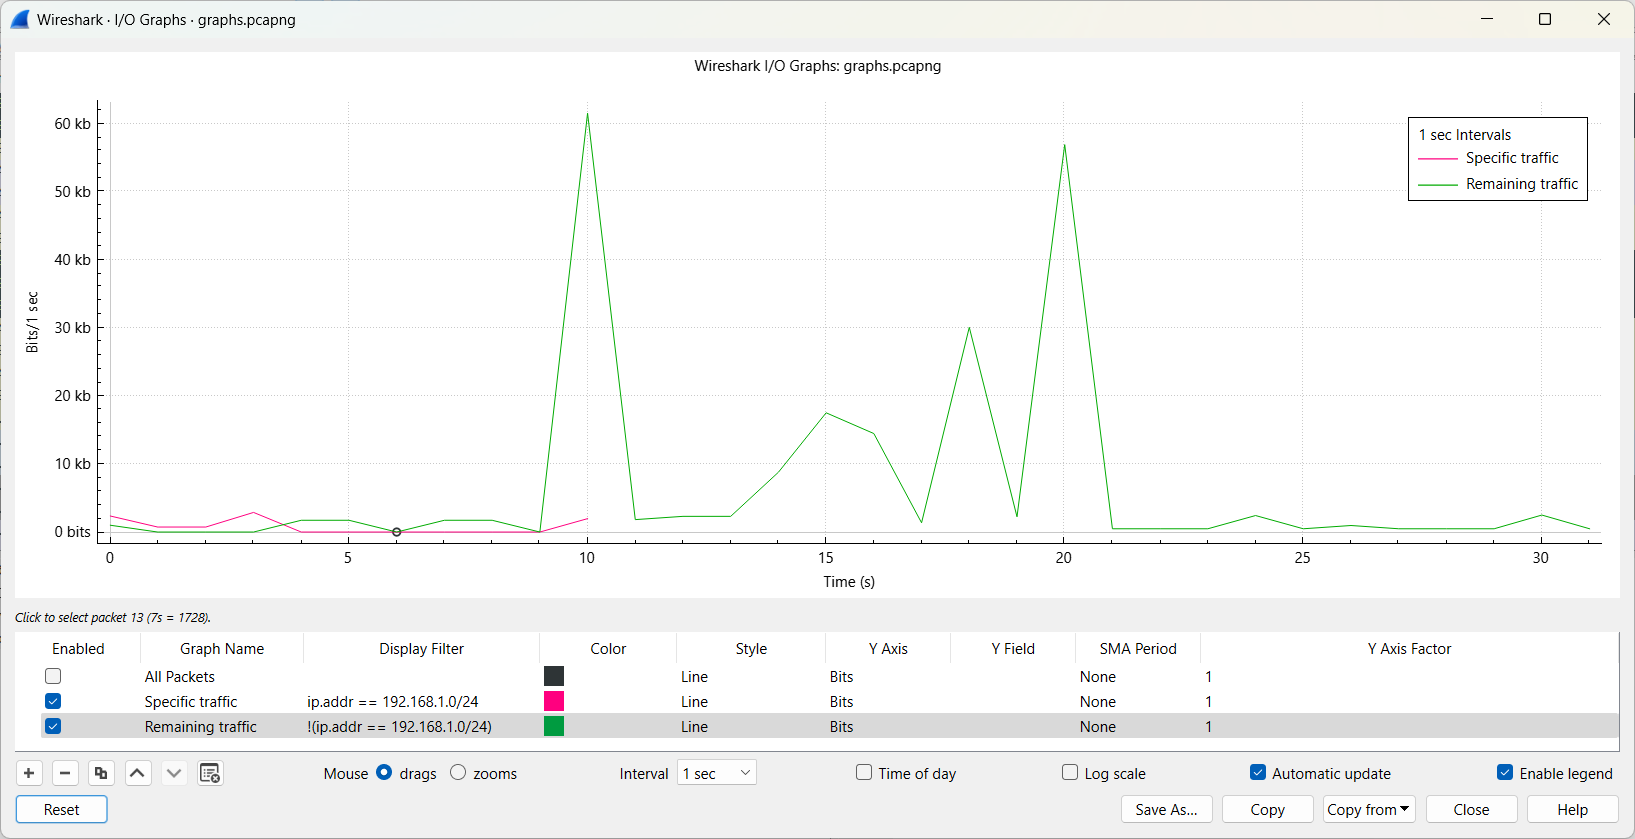This screenshot has width=1635, height=839.
Task: Select the Specific traffic graph name cell
Action: pyautogui.click(x=222, y=702)
